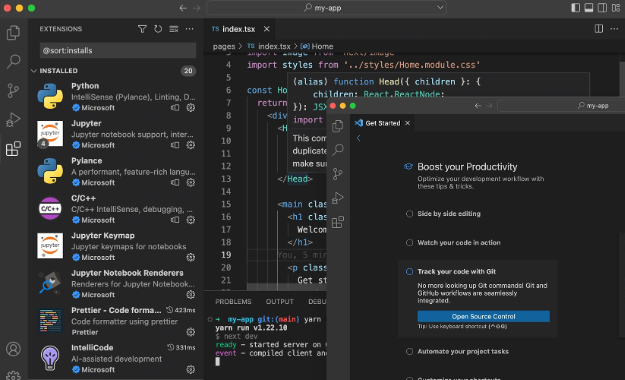
Task: Click the C/C++ extension logo
Action: 50,209
